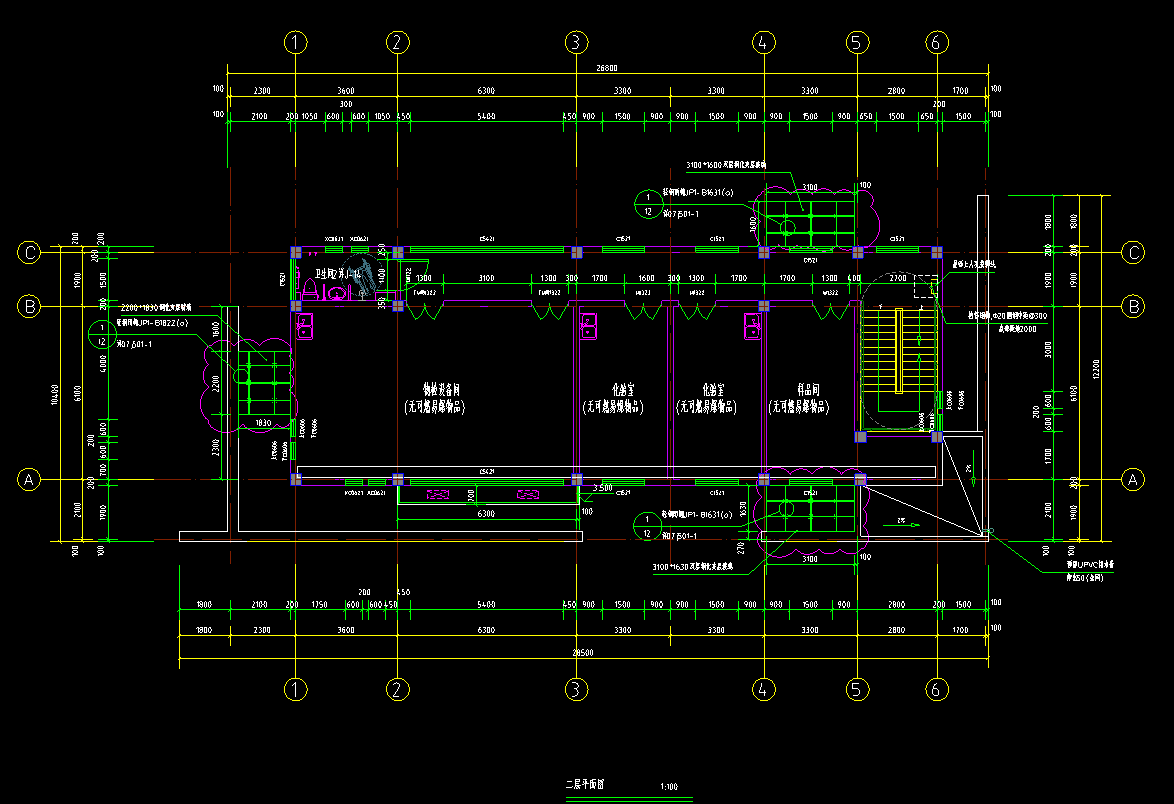Select axis bubble A on right side
Image resolution: width=1174 pixels, height=804 pixels.
tap(1134, 480)
